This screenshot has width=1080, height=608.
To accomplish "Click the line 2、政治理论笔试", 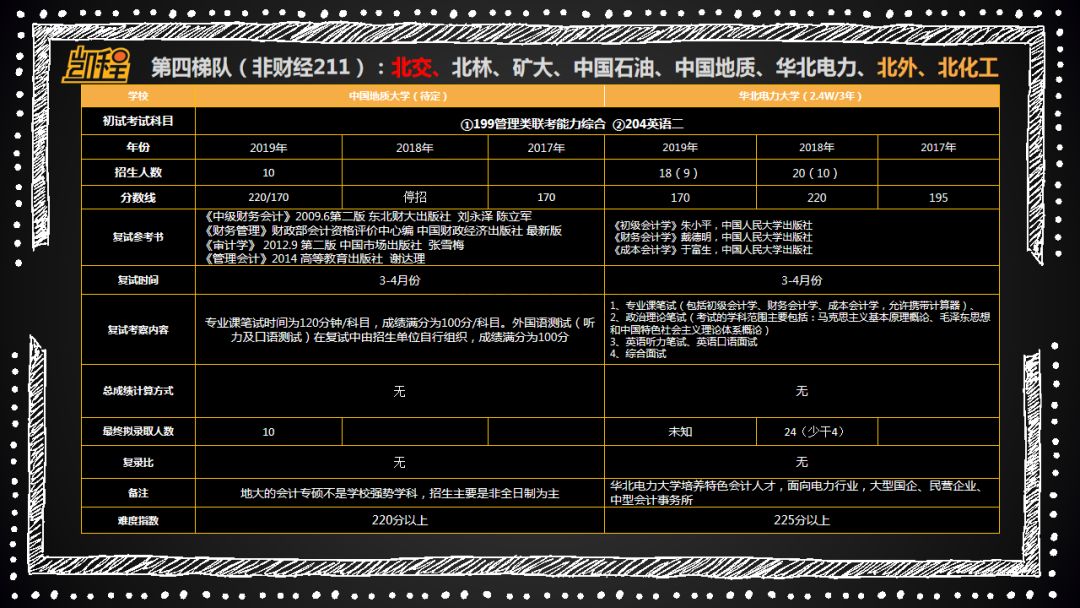I will click(x=800, y=323).
